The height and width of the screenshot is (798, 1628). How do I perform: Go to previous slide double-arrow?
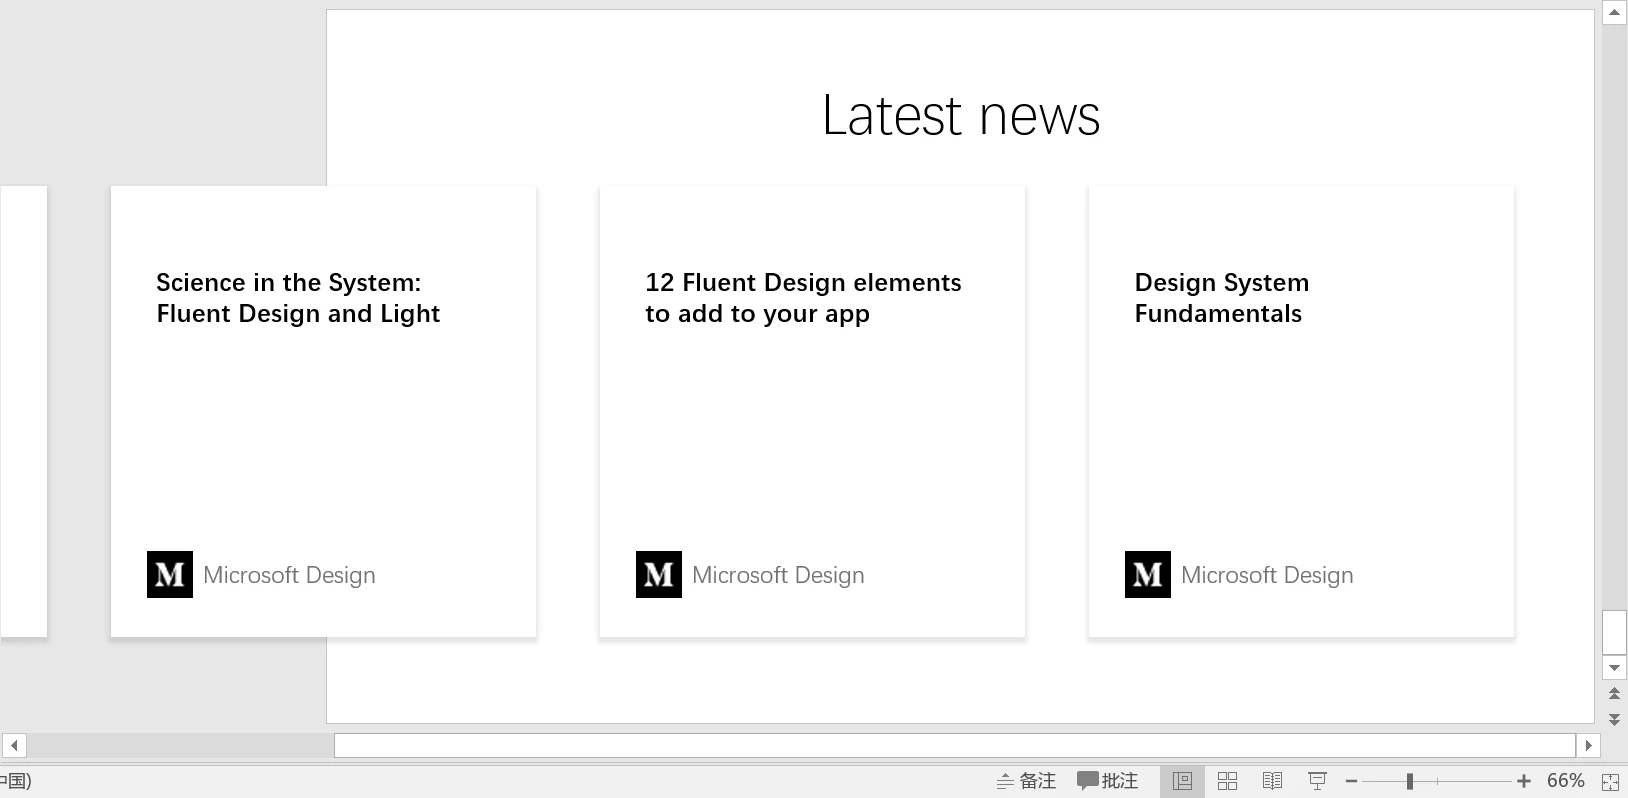tap(1614, 694)
